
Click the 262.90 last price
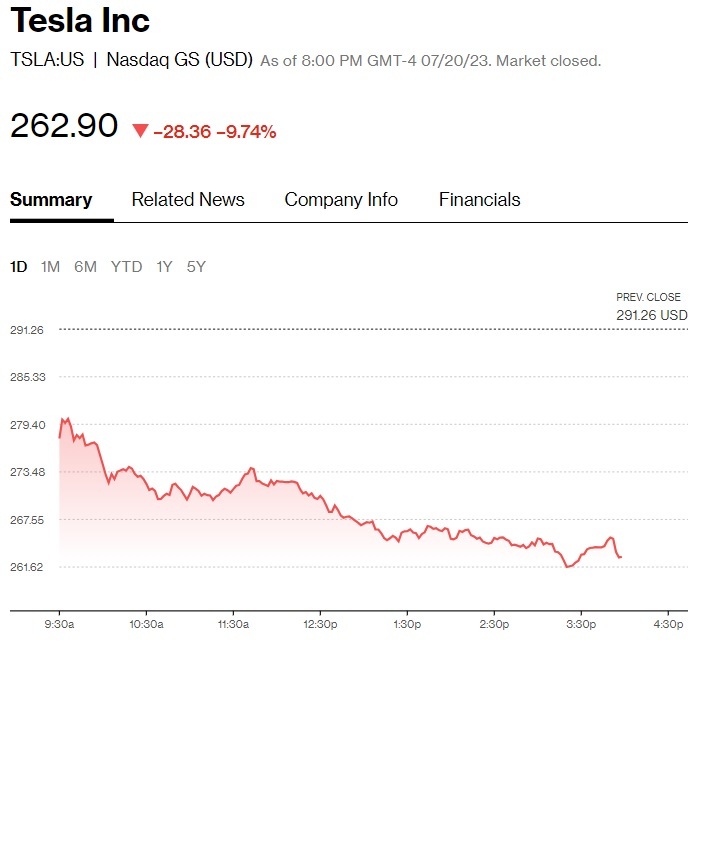click(64, 127)
